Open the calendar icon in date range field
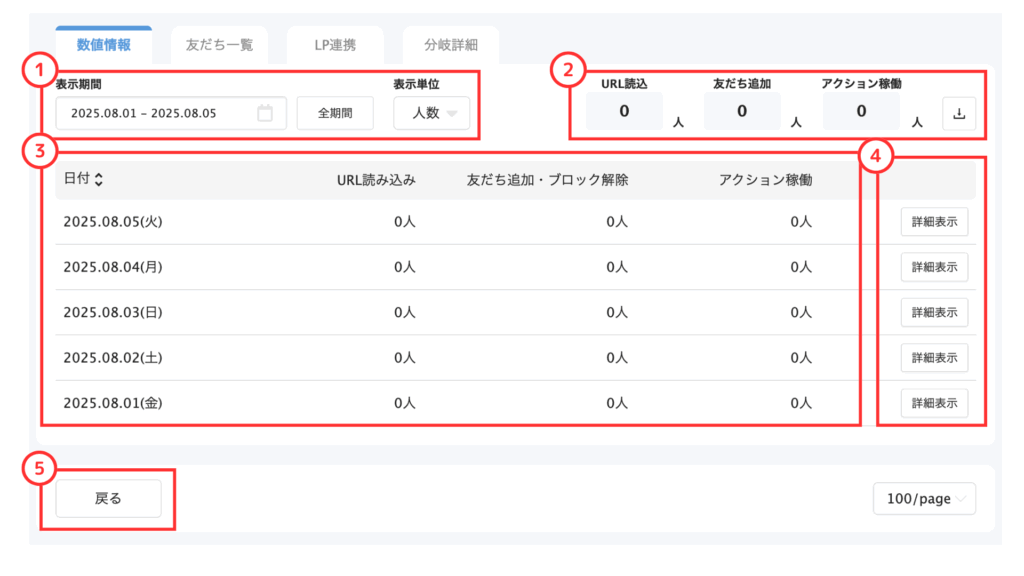Screen dimensions: 1024x576 [264, 113]
